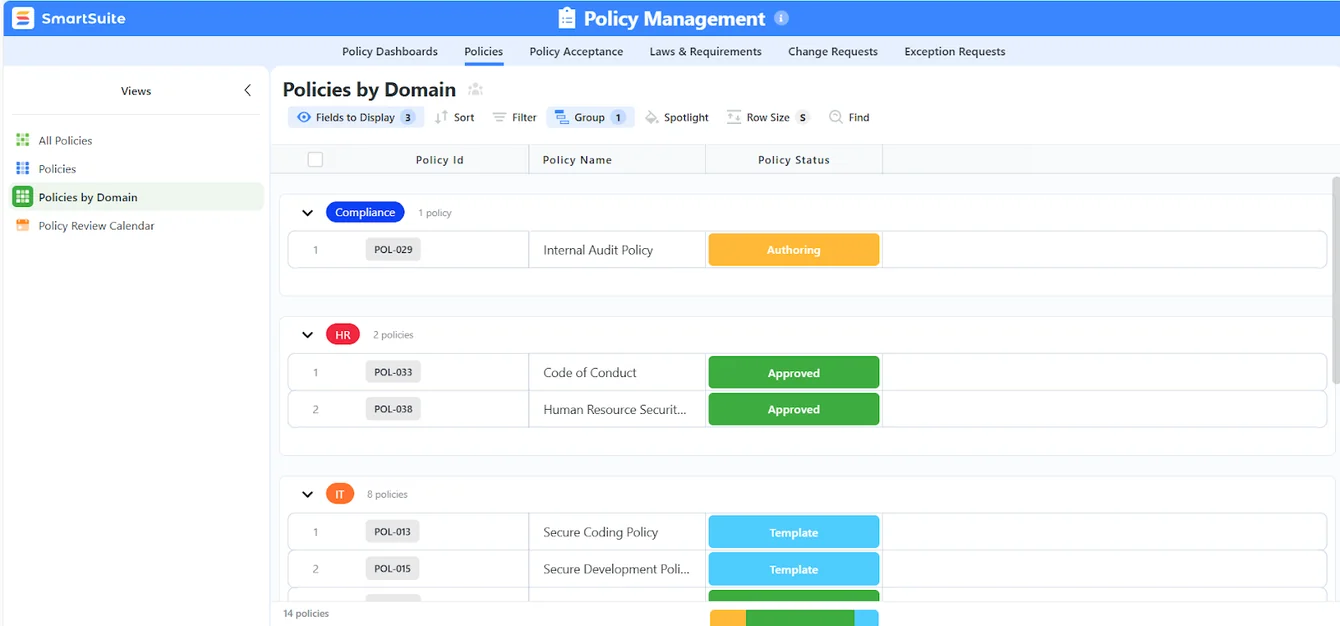
Task: Select the Policy Review Calendar view
Action: click(x=136, y=226)
